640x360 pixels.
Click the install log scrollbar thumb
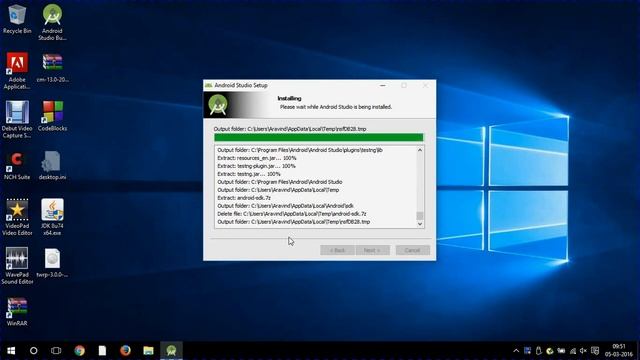click(x=420, y=216)
